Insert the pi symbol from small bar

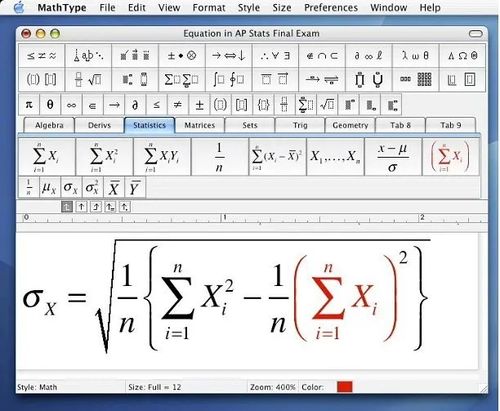click(x=29, y=105)
